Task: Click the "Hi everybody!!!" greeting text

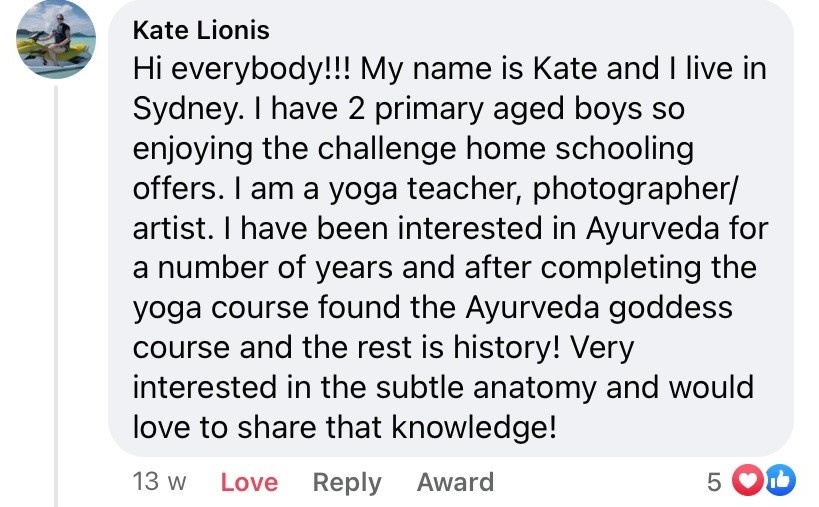Action: (x=244, y=70)
